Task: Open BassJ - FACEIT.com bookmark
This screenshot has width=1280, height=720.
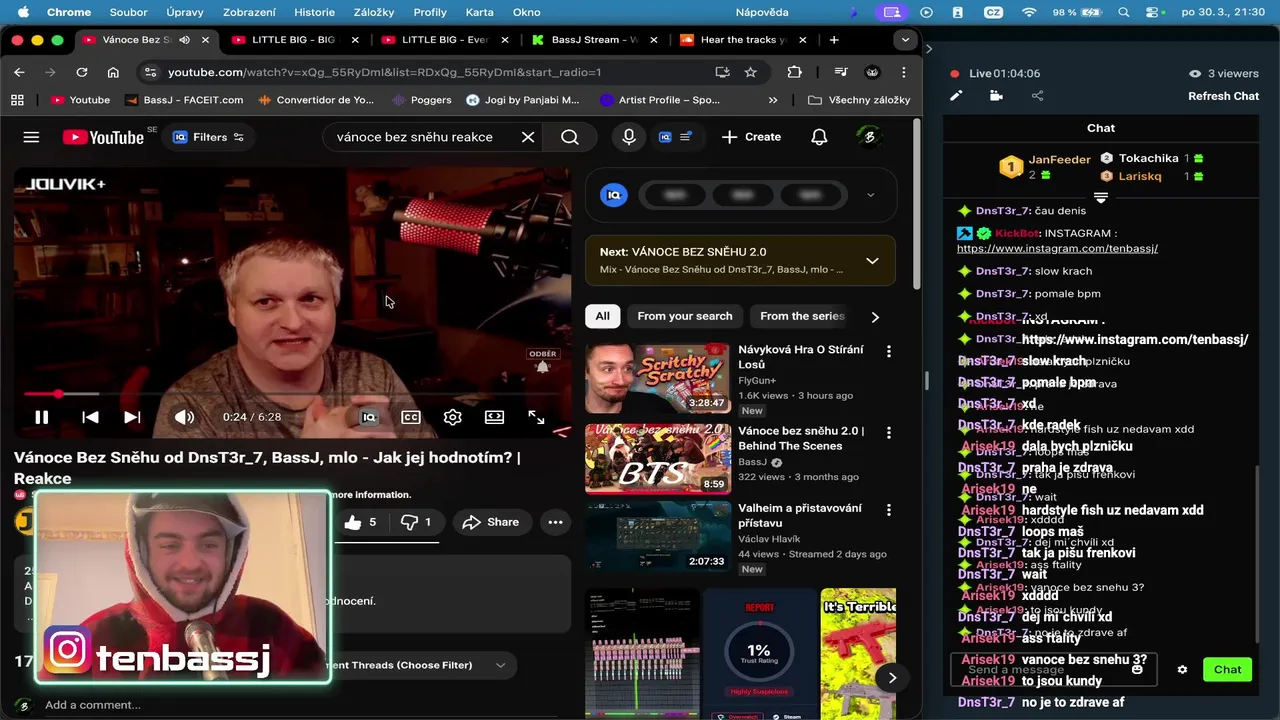Action: pyautogui.click(x=184, y=100)
